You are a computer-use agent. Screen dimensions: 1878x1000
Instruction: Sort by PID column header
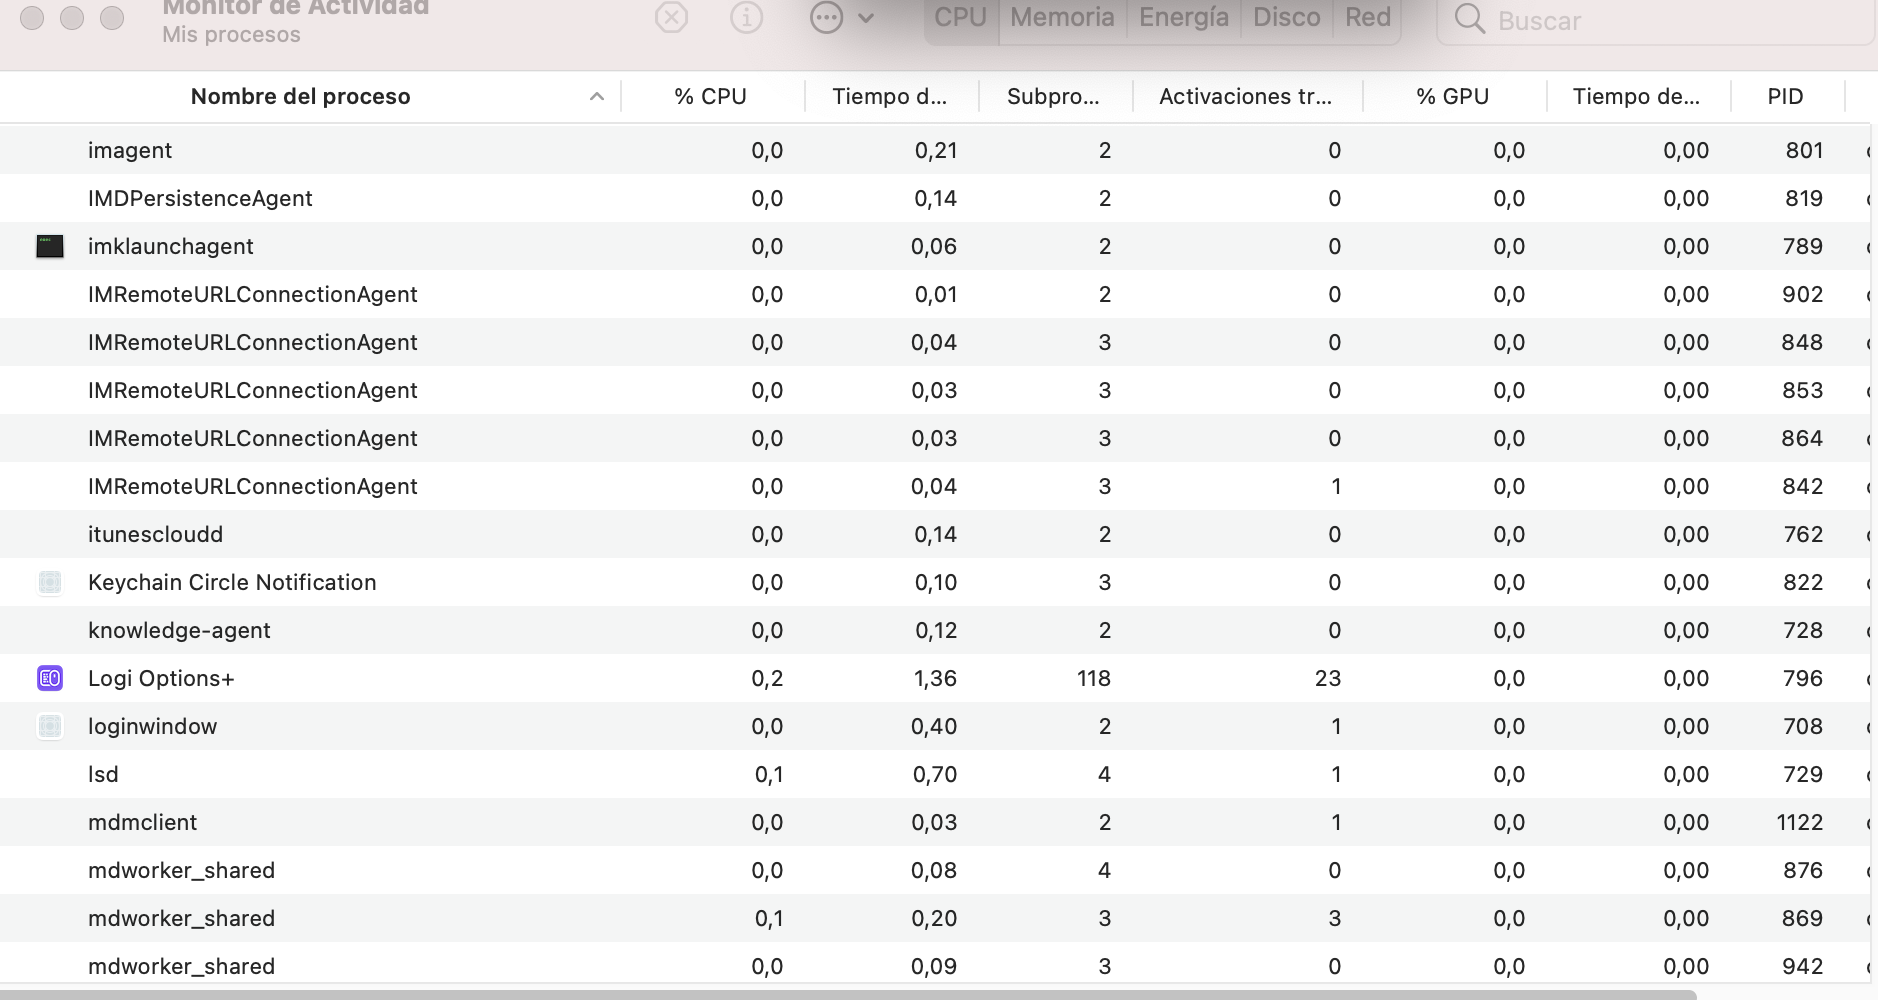(1785, 97)
